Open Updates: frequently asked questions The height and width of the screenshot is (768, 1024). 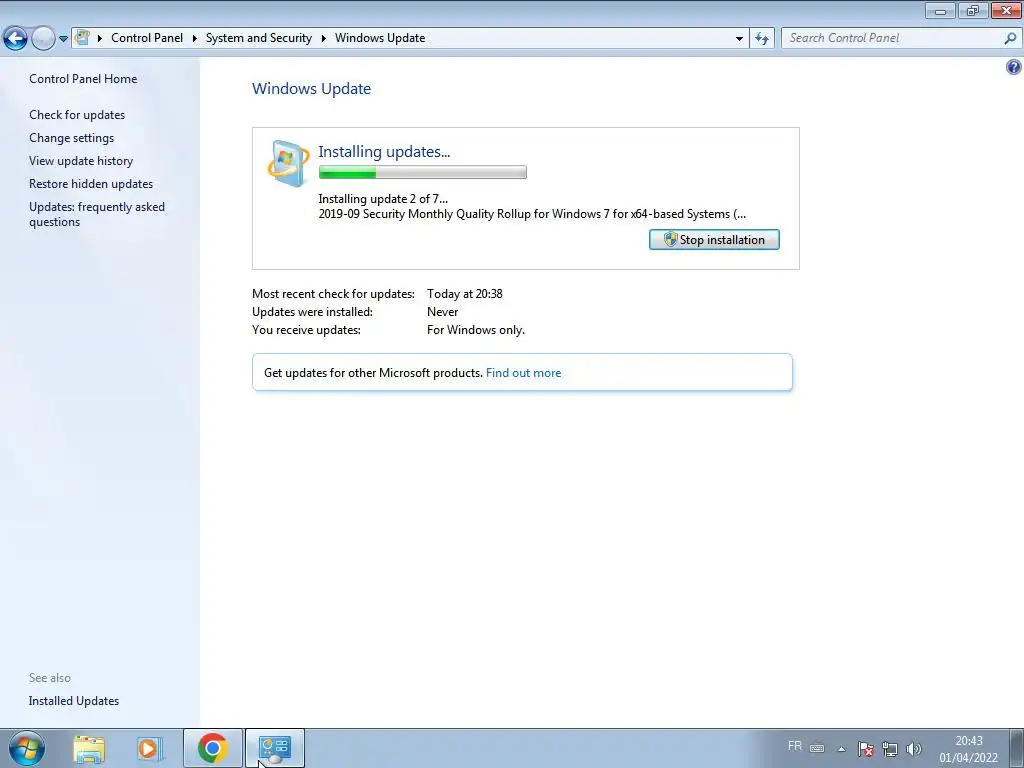tap(97, 214)
